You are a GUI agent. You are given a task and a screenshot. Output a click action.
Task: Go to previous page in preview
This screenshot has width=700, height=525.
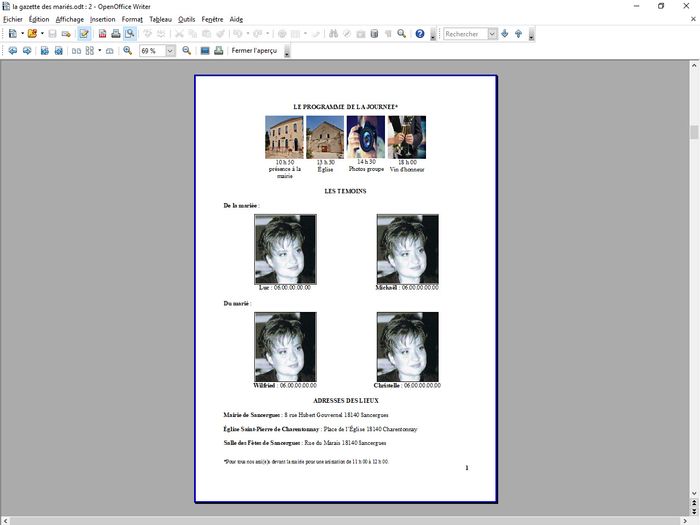point(13,51)
